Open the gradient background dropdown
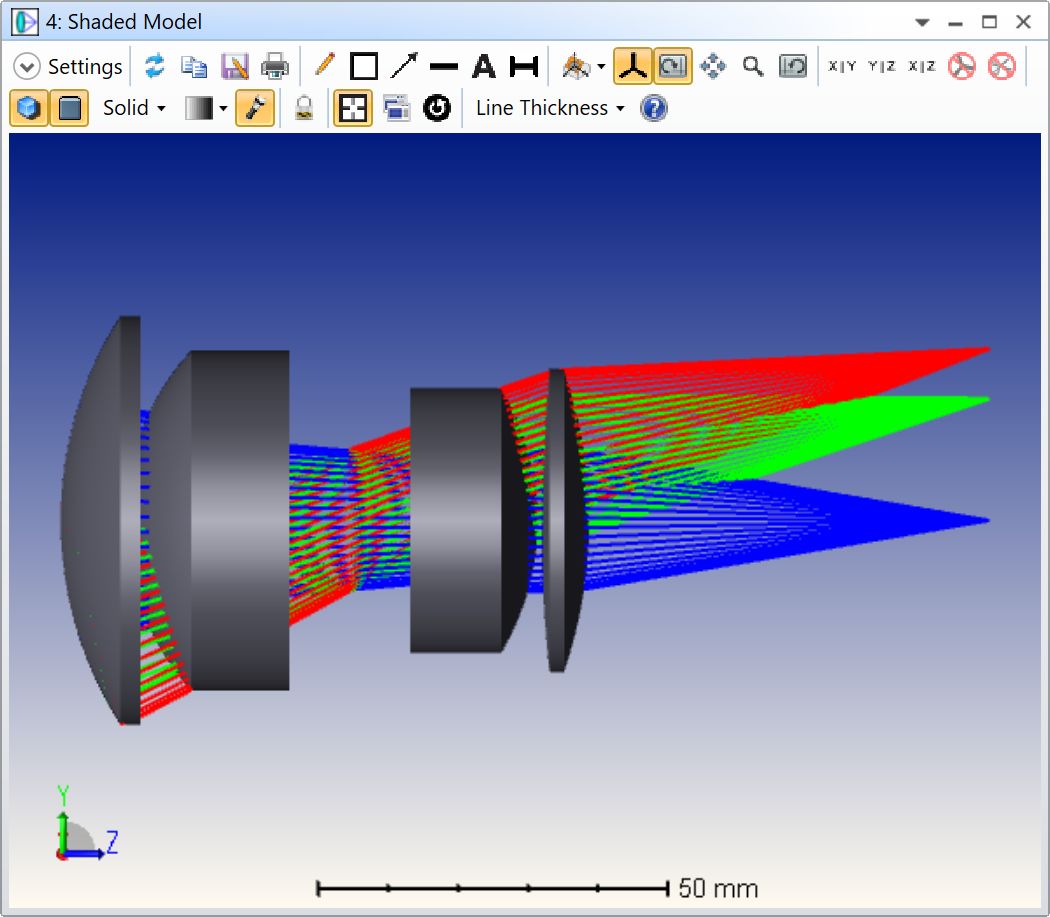The image size is (1050, 917). (x=207, y=108)
